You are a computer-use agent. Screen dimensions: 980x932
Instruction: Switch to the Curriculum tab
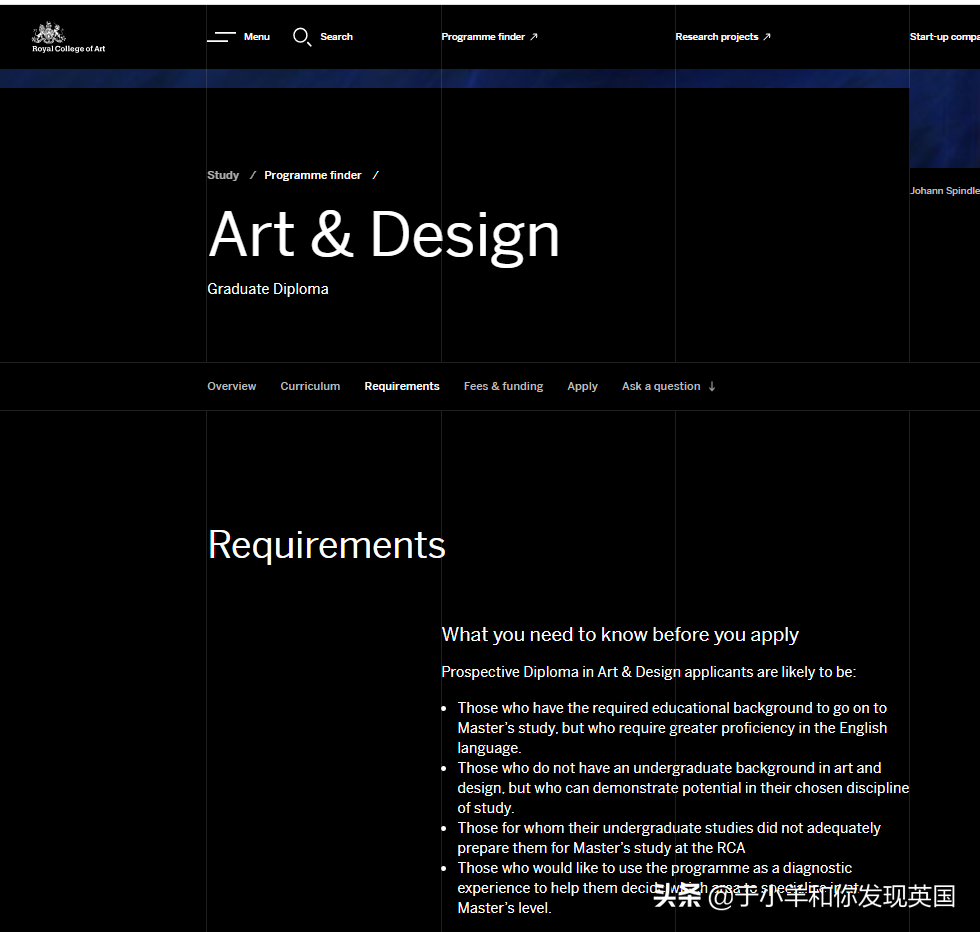tap(310, 386)
